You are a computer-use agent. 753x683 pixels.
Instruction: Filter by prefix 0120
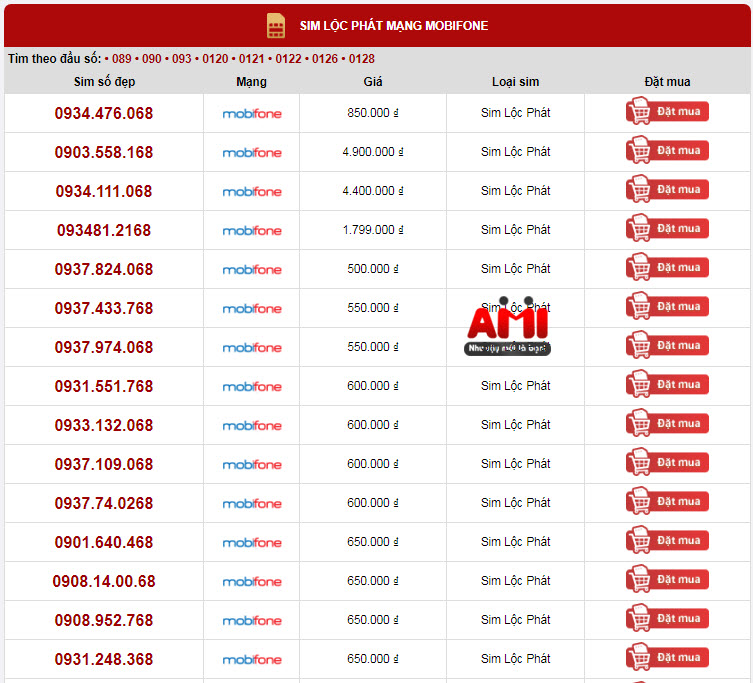[x=215, y=59]
